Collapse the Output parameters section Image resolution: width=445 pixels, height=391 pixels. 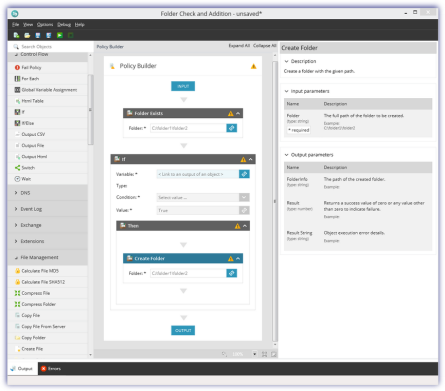tap(286, 155)
